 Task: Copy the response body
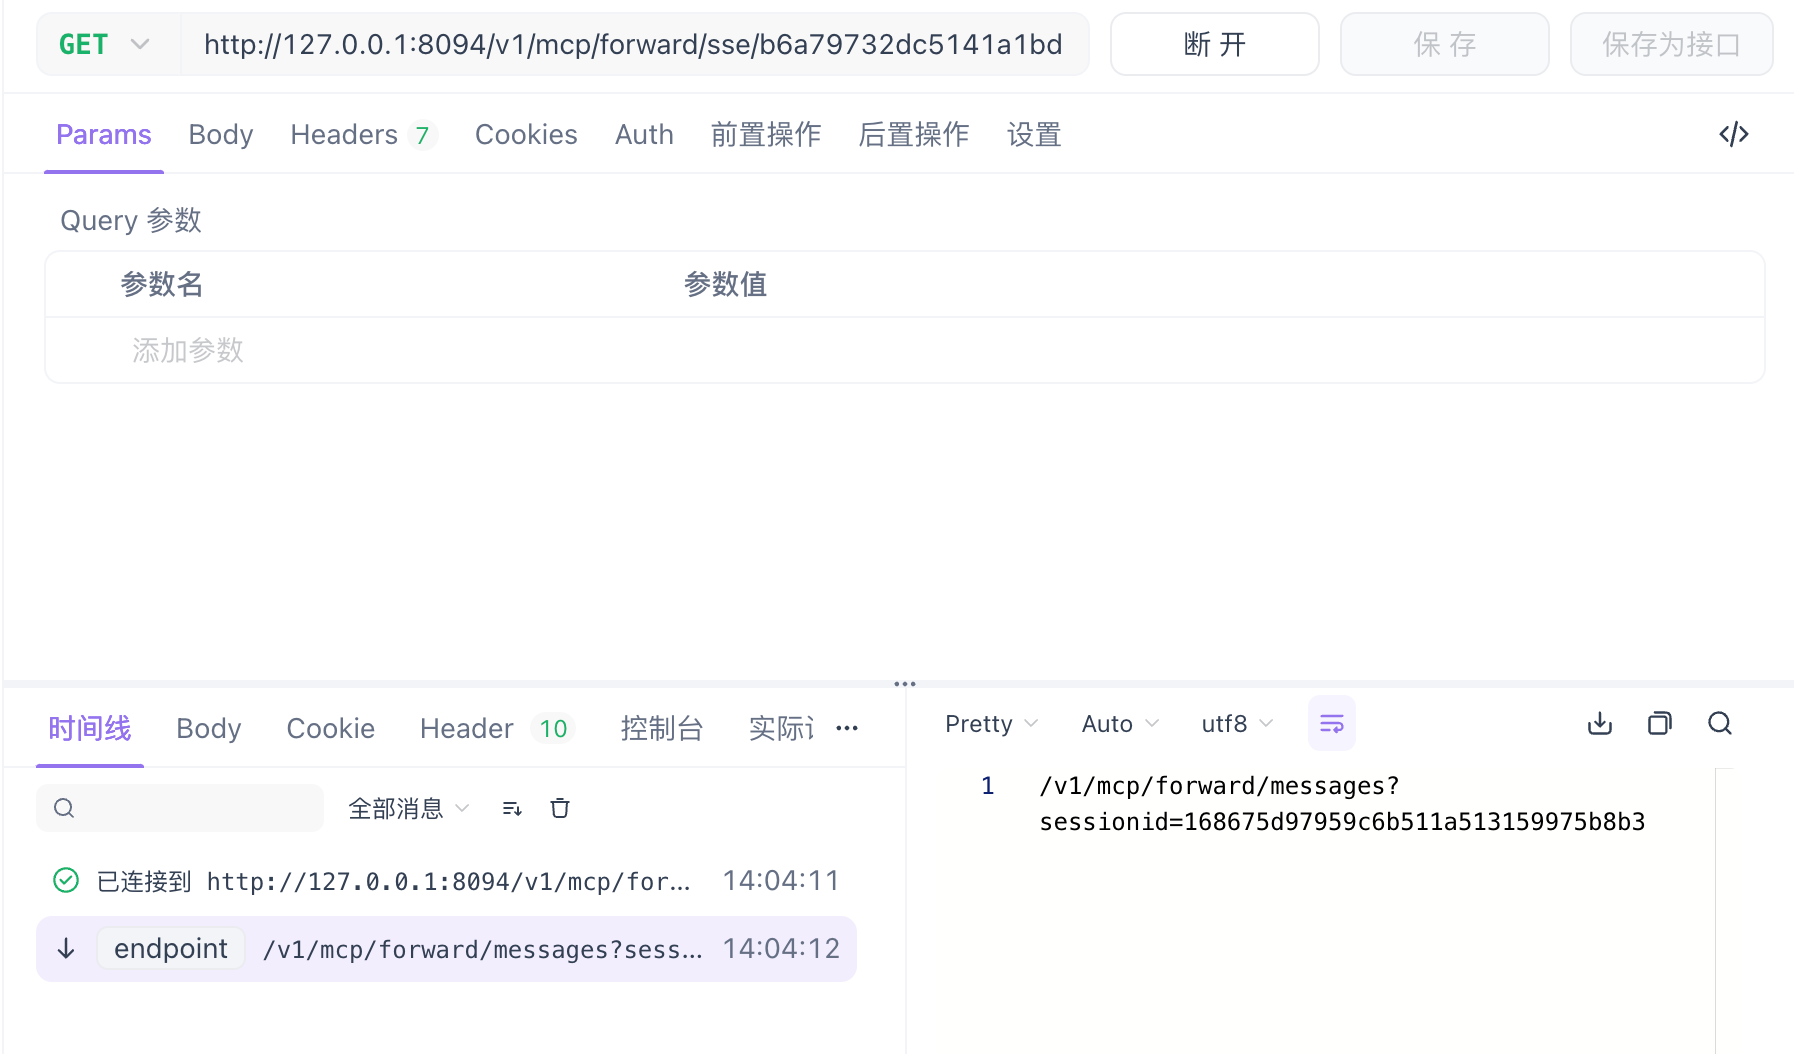[x=1659, y=723]
